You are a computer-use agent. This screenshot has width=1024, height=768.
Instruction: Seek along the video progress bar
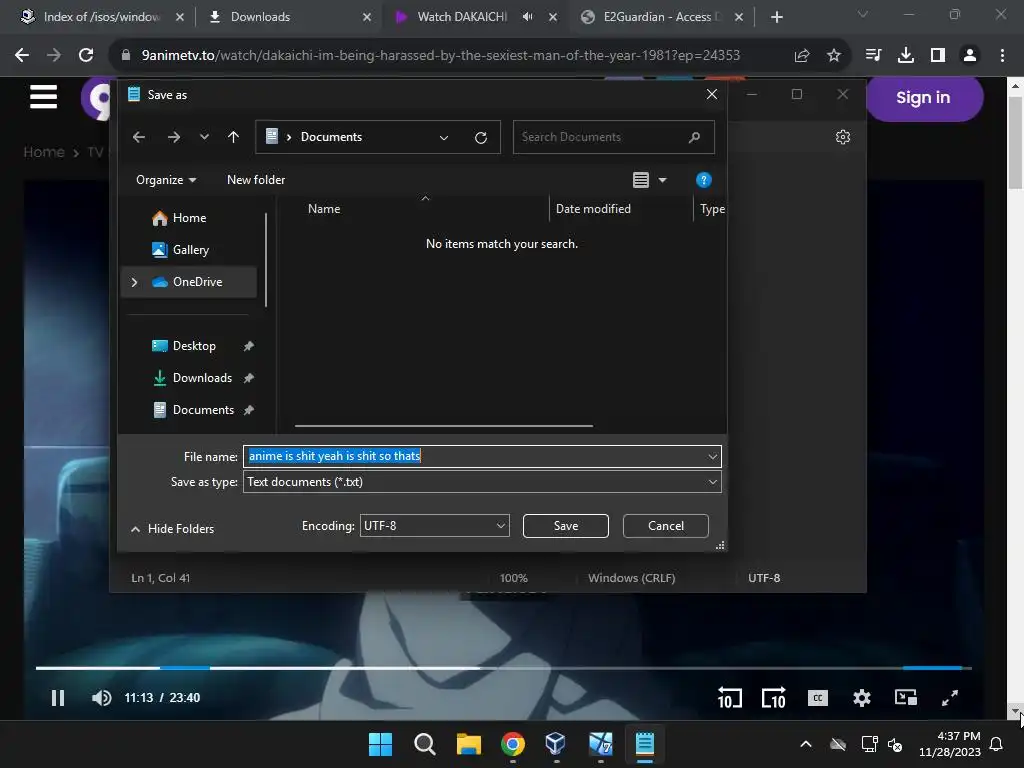pyautogui.click(x=504, y=668)
